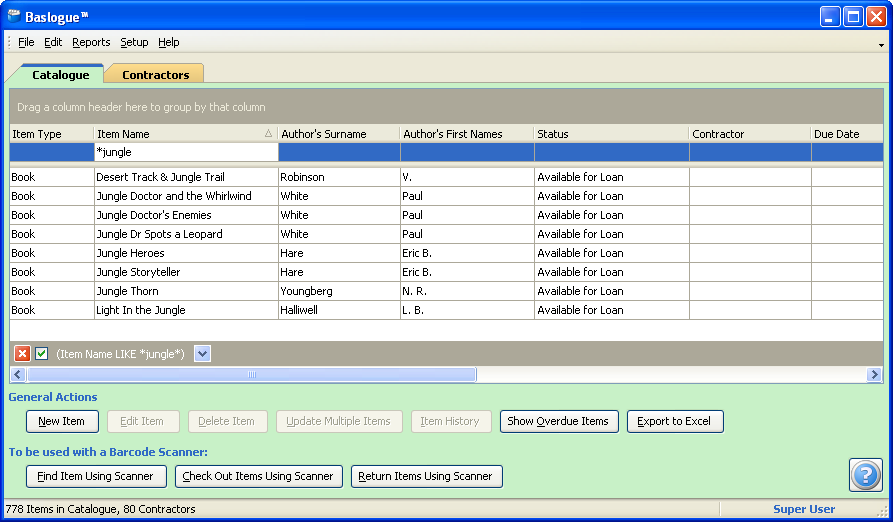Screen dimensions: 893x522
Task: Click the Robinson surname cell
Action: (x=339, y=177)
